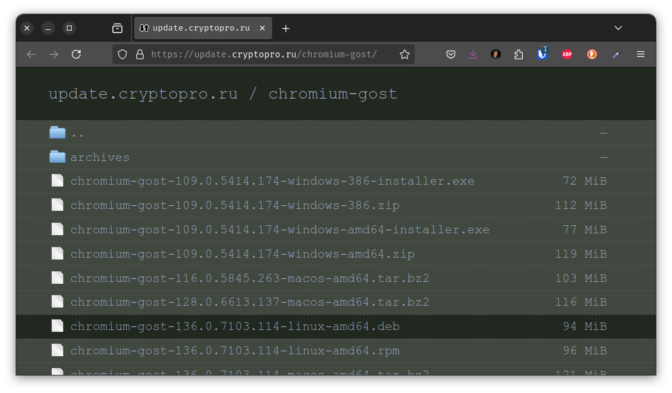
Task: Click the site security lock icon
Action: (x=140, y=54)
